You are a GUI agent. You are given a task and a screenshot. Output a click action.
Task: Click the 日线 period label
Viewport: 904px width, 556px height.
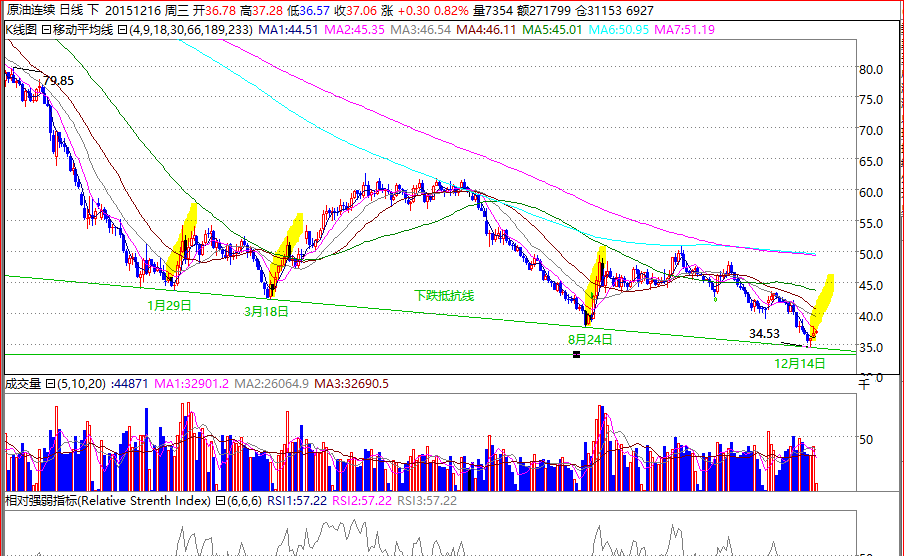pyautogui.click(x=71, y=10)
